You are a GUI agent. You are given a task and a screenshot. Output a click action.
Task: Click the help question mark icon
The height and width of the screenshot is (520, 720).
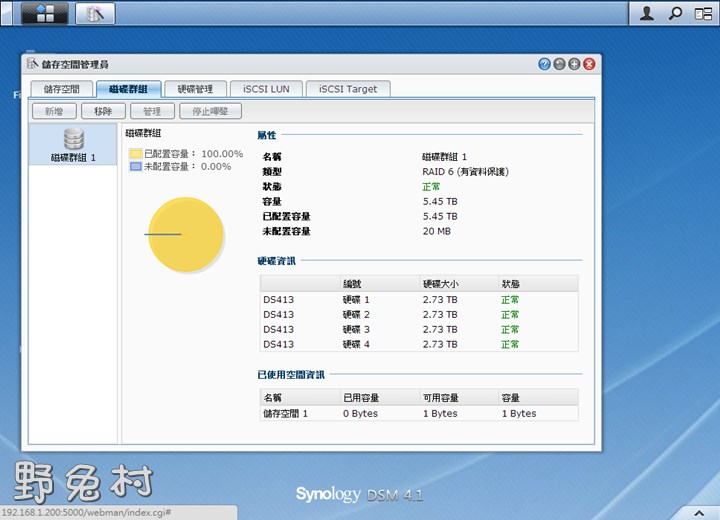click(x=544, y=64)
